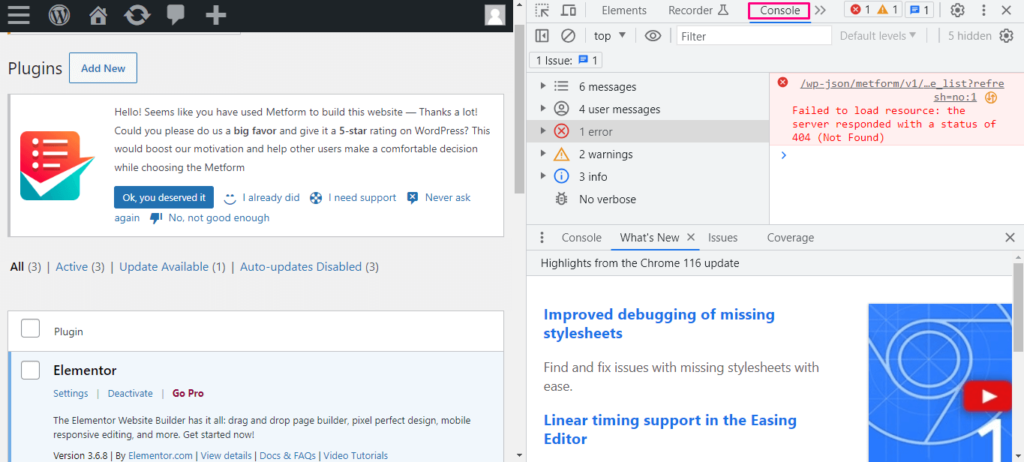Click the eye live expression icon
The height and width of the screenshot is (462, 1024).
(x=653, y=36)
